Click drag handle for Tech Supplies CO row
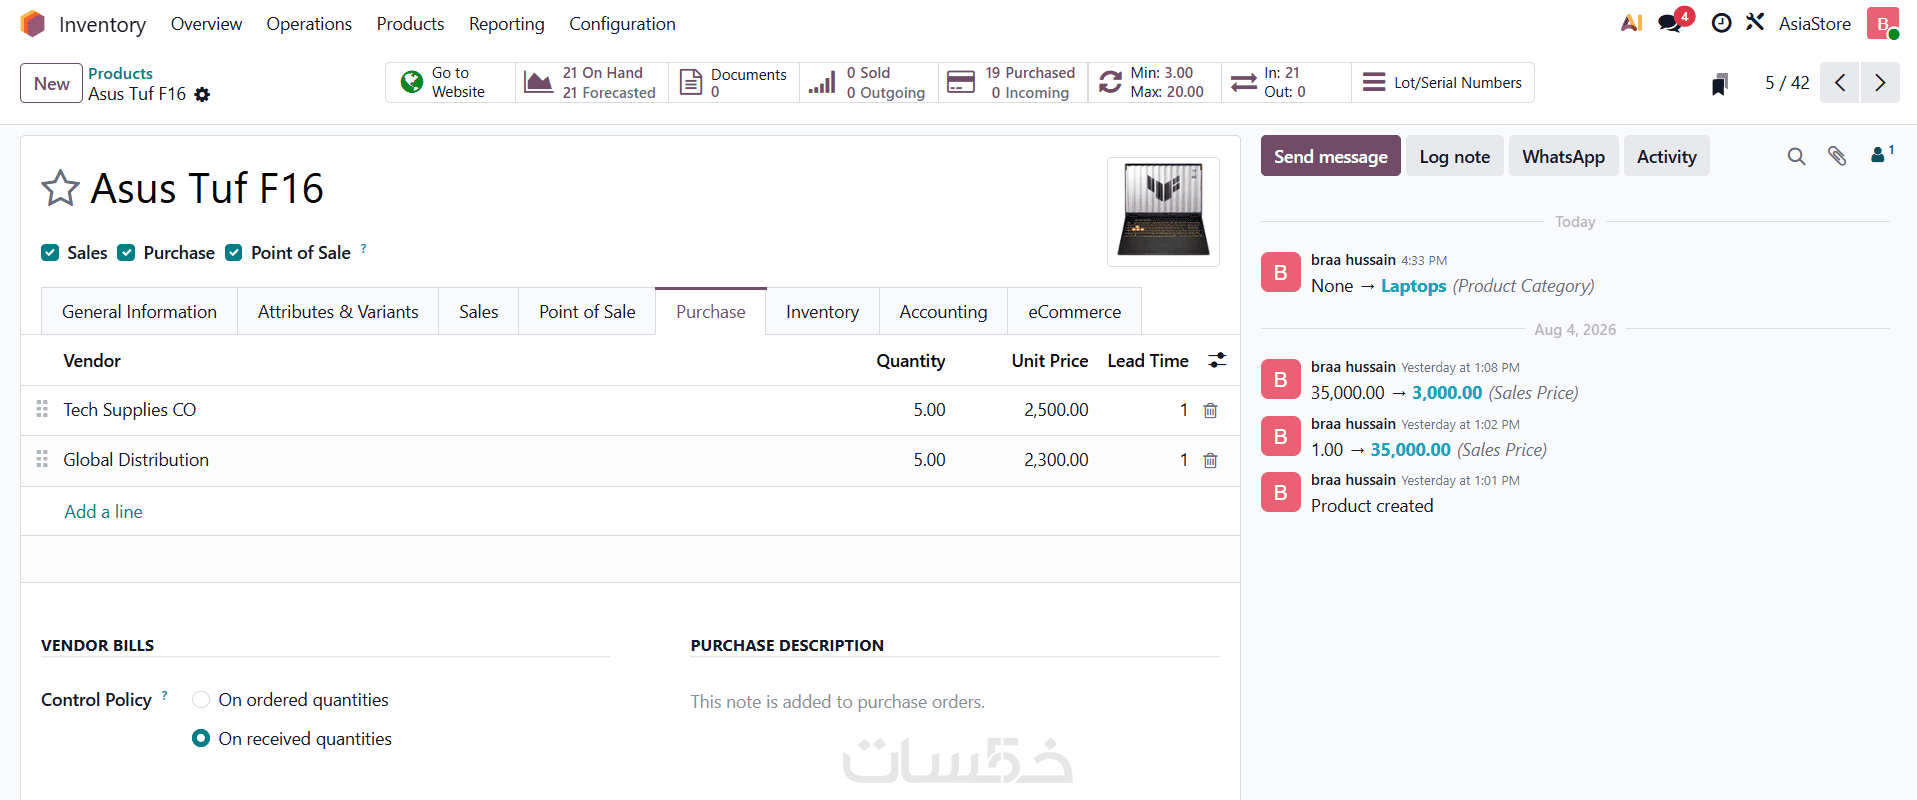This screenshot has width=1917, height=800. [x=42, y=409]
